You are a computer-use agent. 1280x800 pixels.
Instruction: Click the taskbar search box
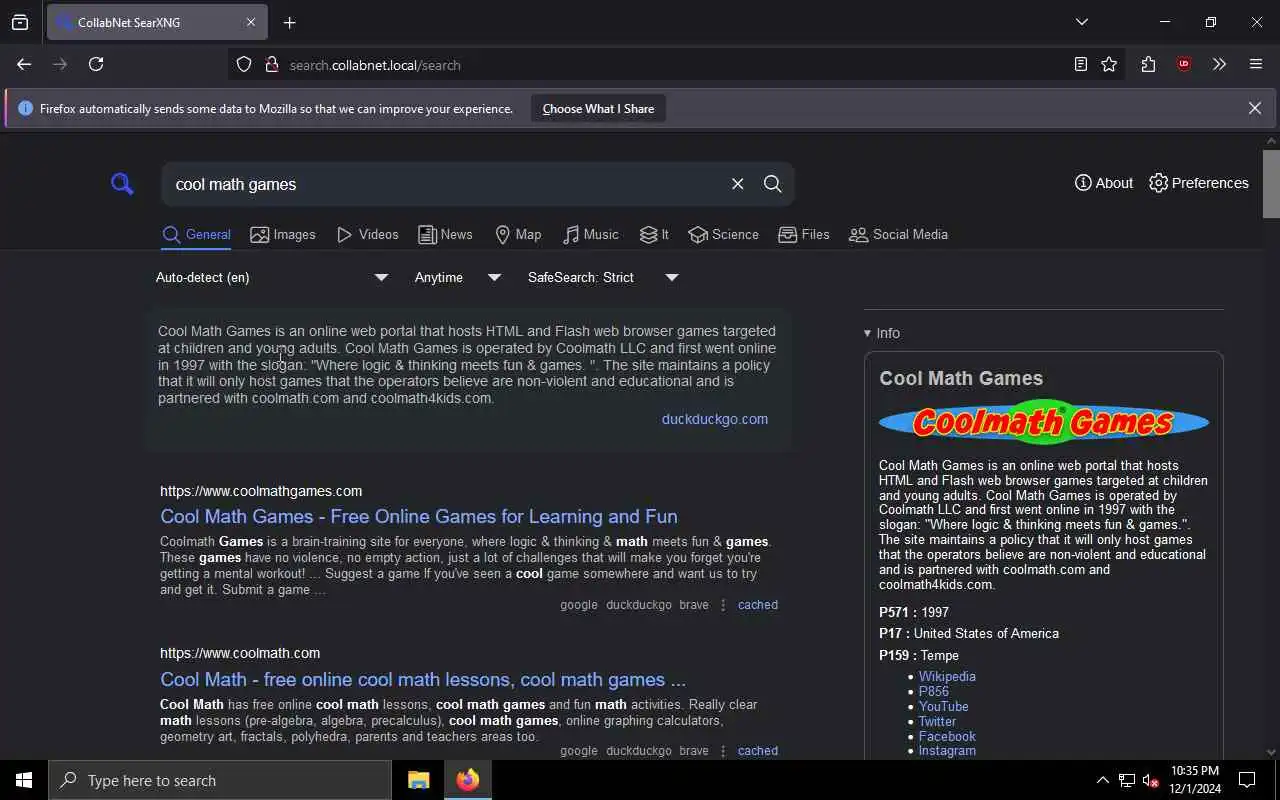220,780
